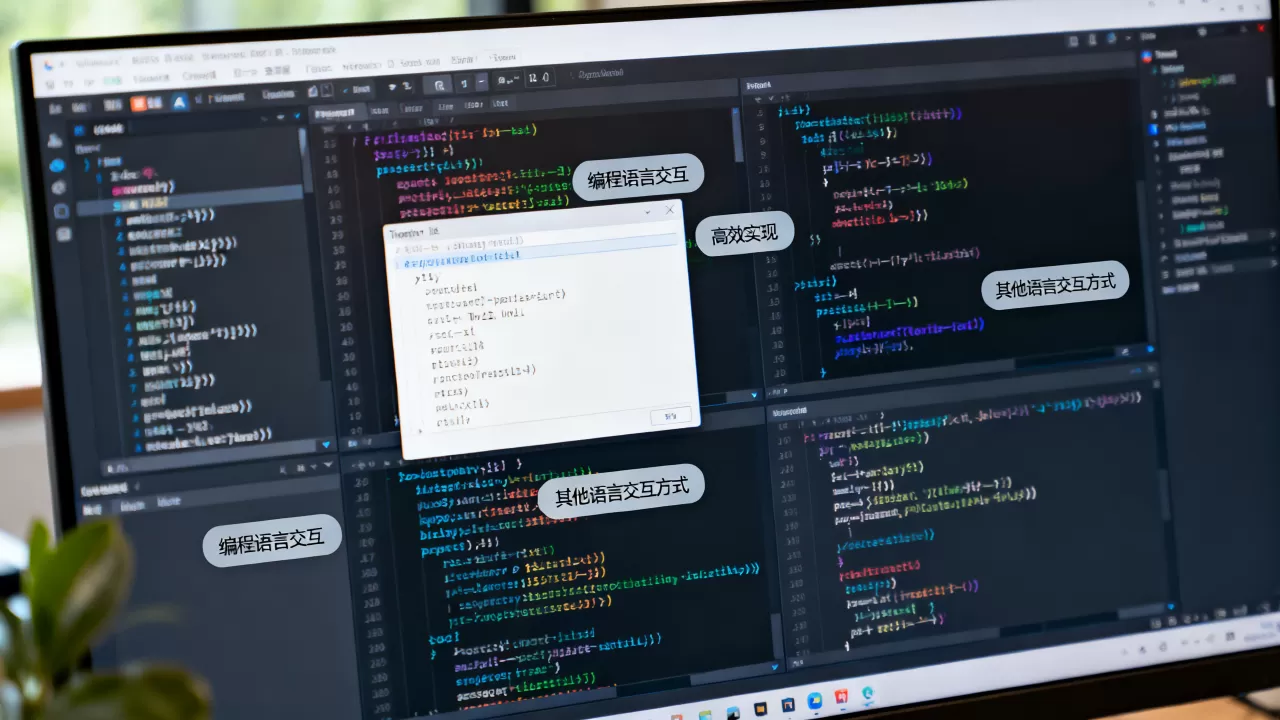
Task: Open the gear-shaped icon in the left activity bar
Action: (x=59, y=187)
